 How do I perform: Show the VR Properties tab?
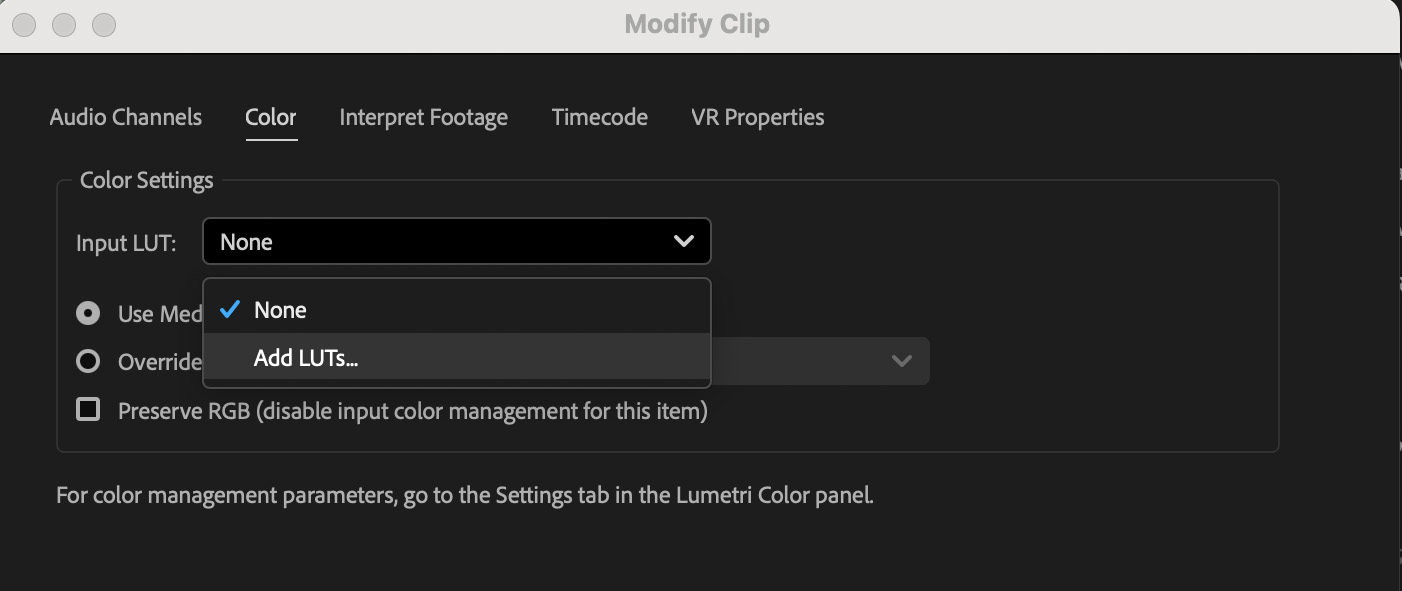pos(758,118)
